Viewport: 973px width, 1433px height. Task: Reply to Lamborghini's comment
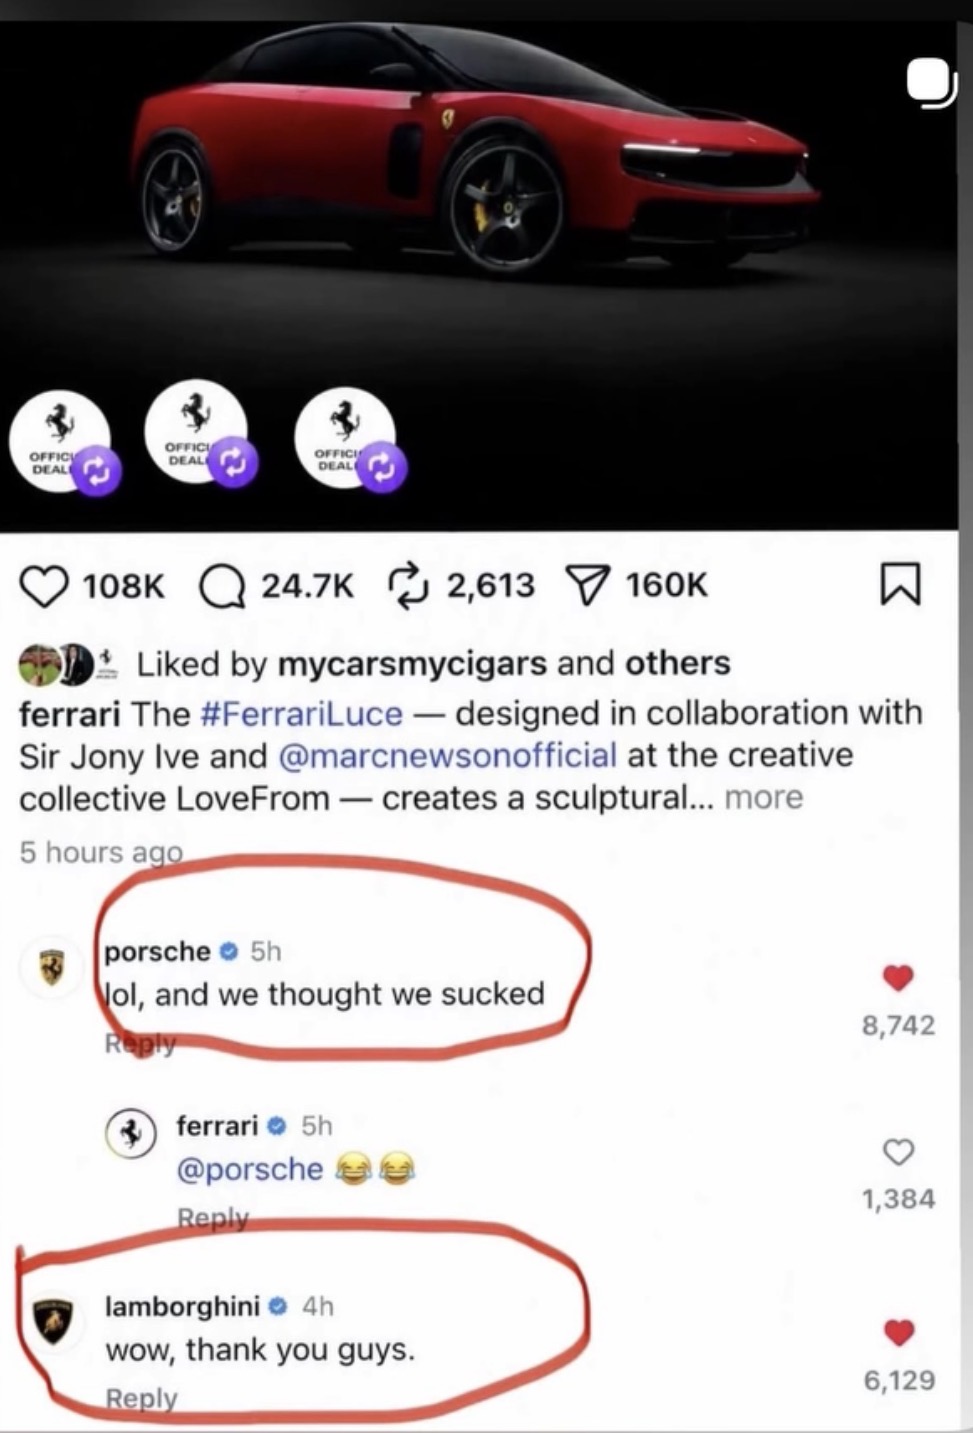click(x=141, y=1398)
